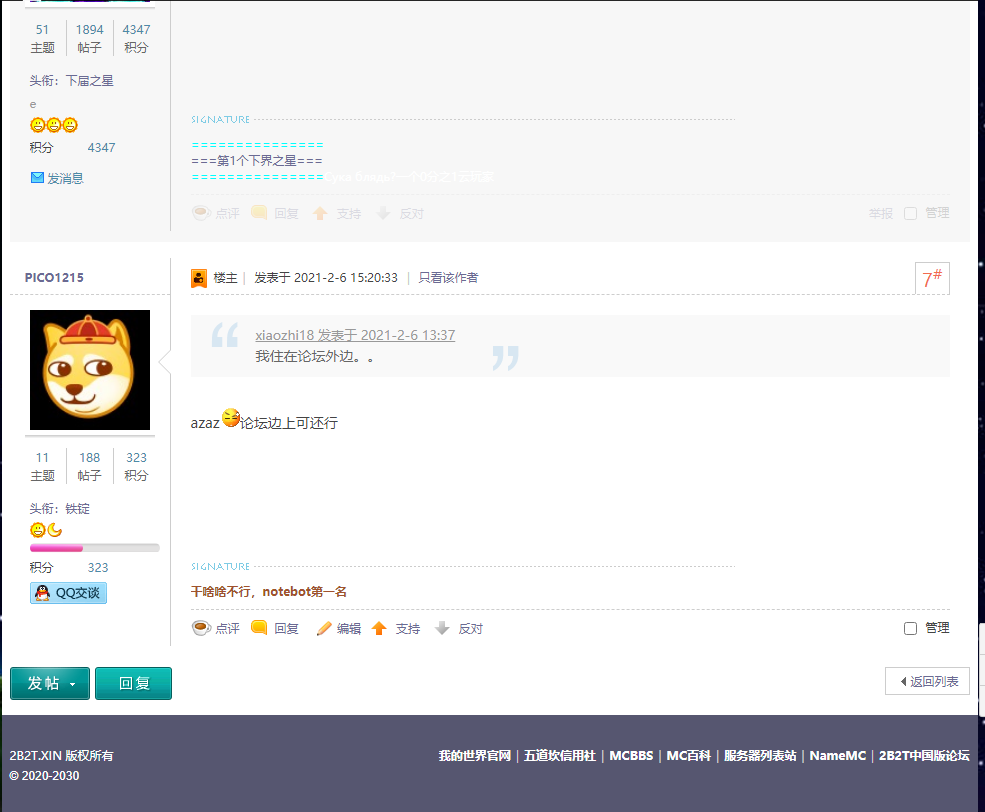Screen dimensions: 985x812
Task: Tick the 管理 checkbox in PICO1215's post
Action: (x=910, y=628)
